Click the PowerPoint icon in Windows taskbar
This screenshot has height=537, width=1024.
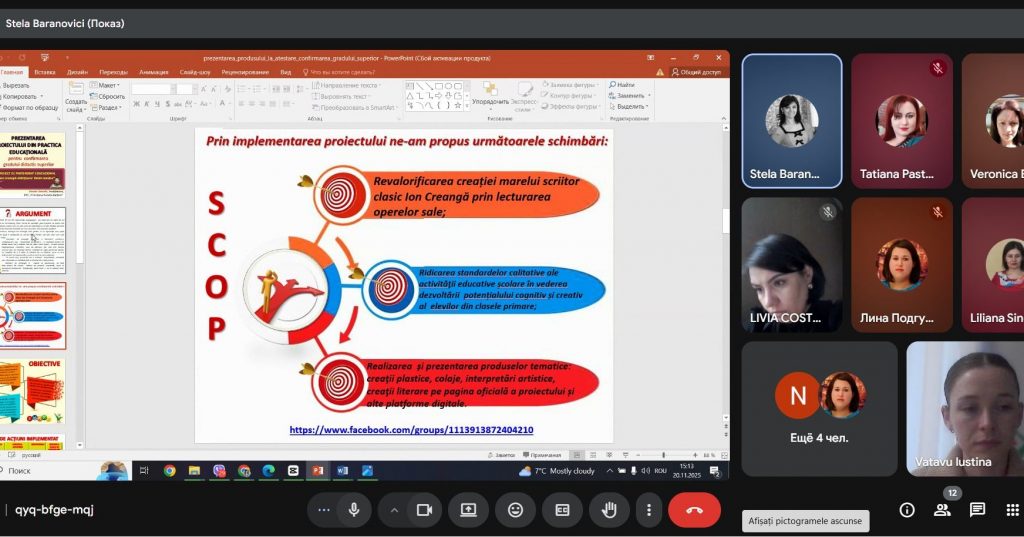coord(317,470)
